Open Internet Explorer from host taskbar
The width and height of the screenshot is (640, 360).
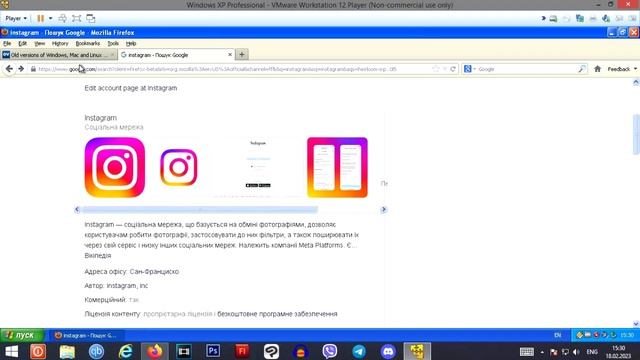pos(125,351)
